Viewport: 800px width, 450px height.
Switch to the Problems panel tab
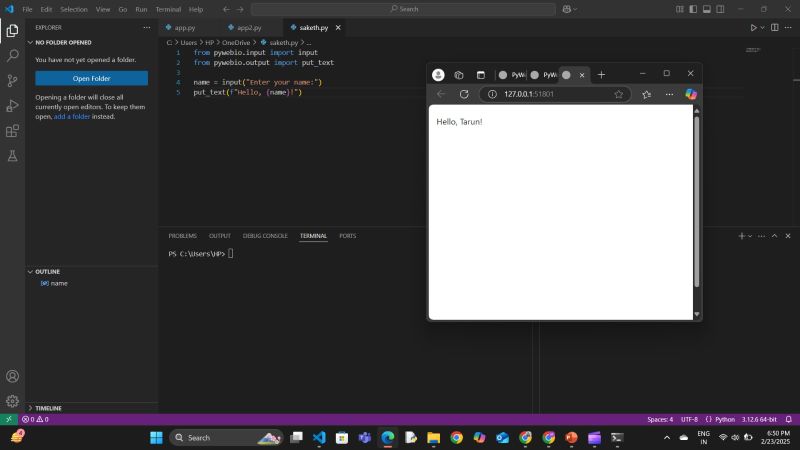coord(182,236)
